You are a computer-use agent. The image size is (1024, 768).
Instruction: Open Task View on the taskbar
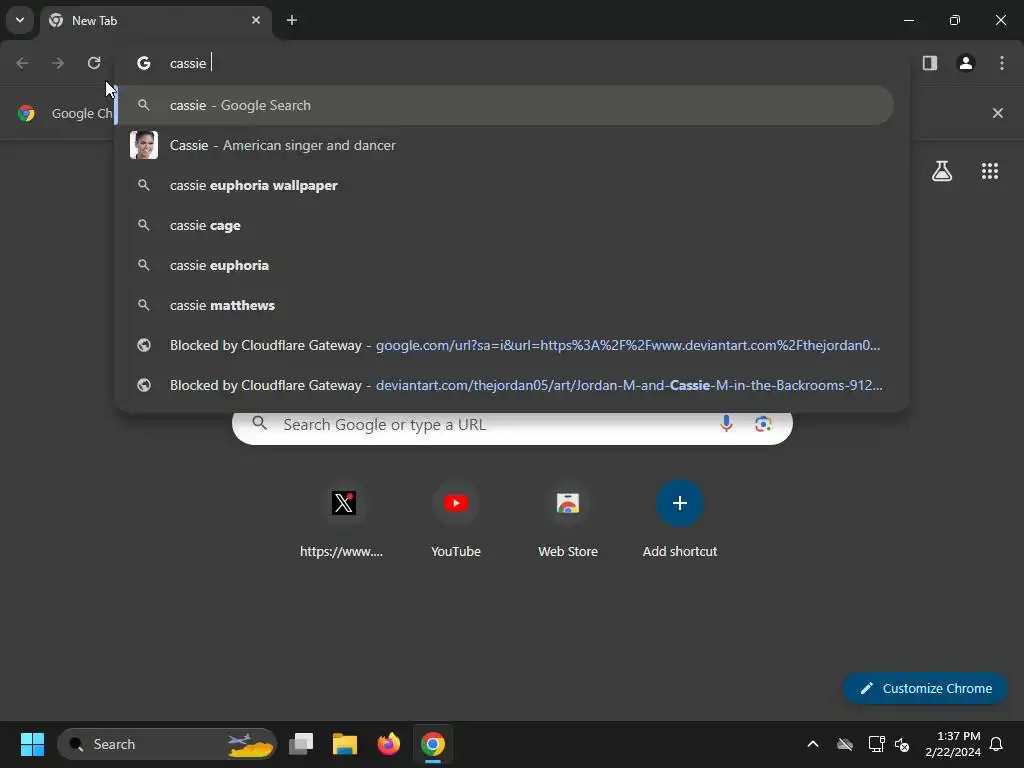click(301, 744)
